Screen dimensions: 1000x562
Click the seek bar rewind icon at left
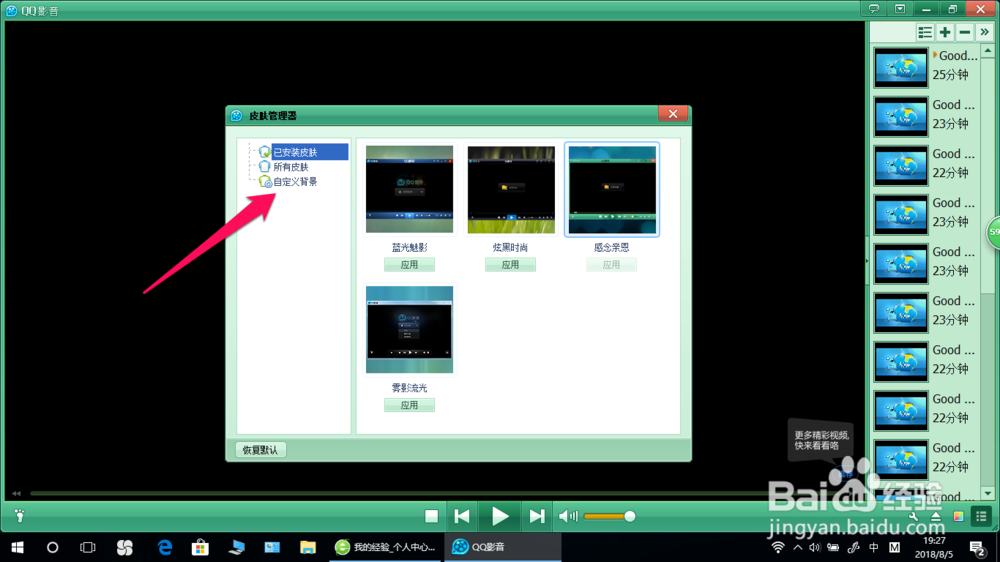[17, 493]
